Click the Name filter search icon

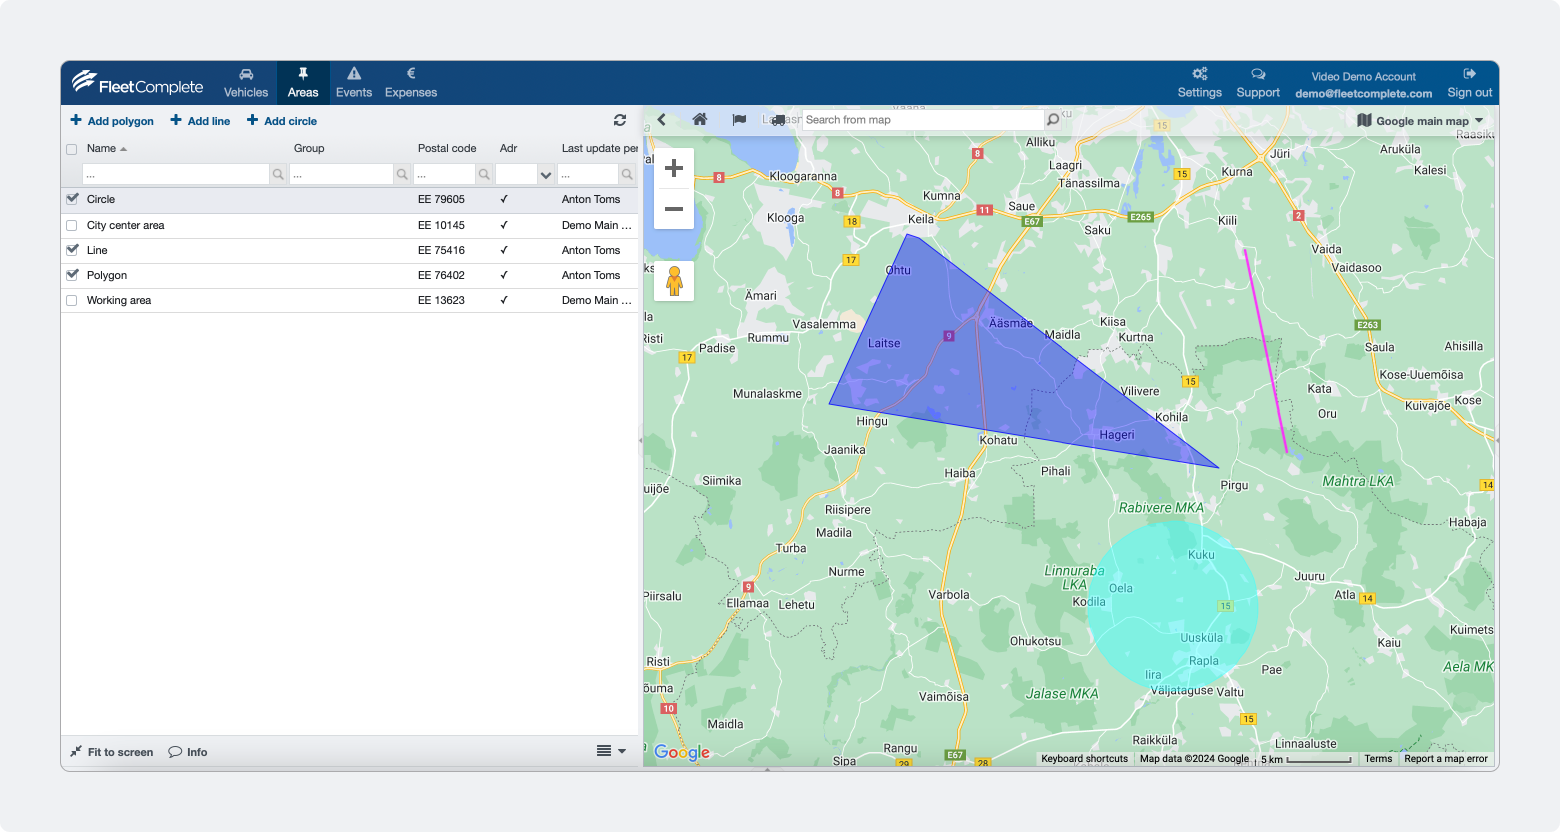(278, 174)
